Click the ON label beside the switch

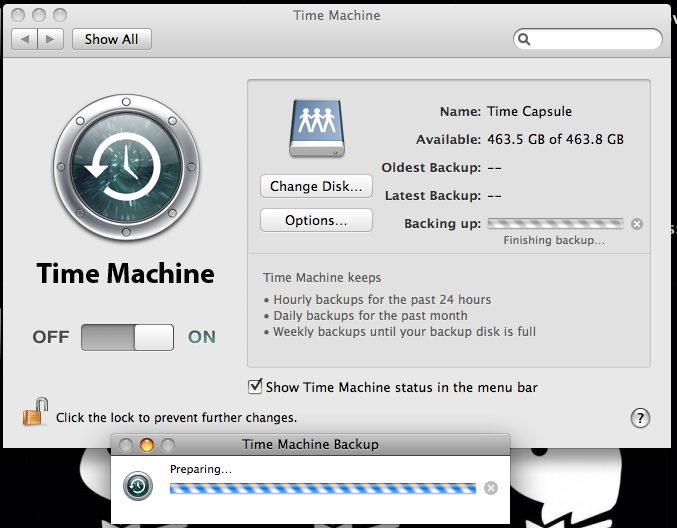click(x=202, y=337)
